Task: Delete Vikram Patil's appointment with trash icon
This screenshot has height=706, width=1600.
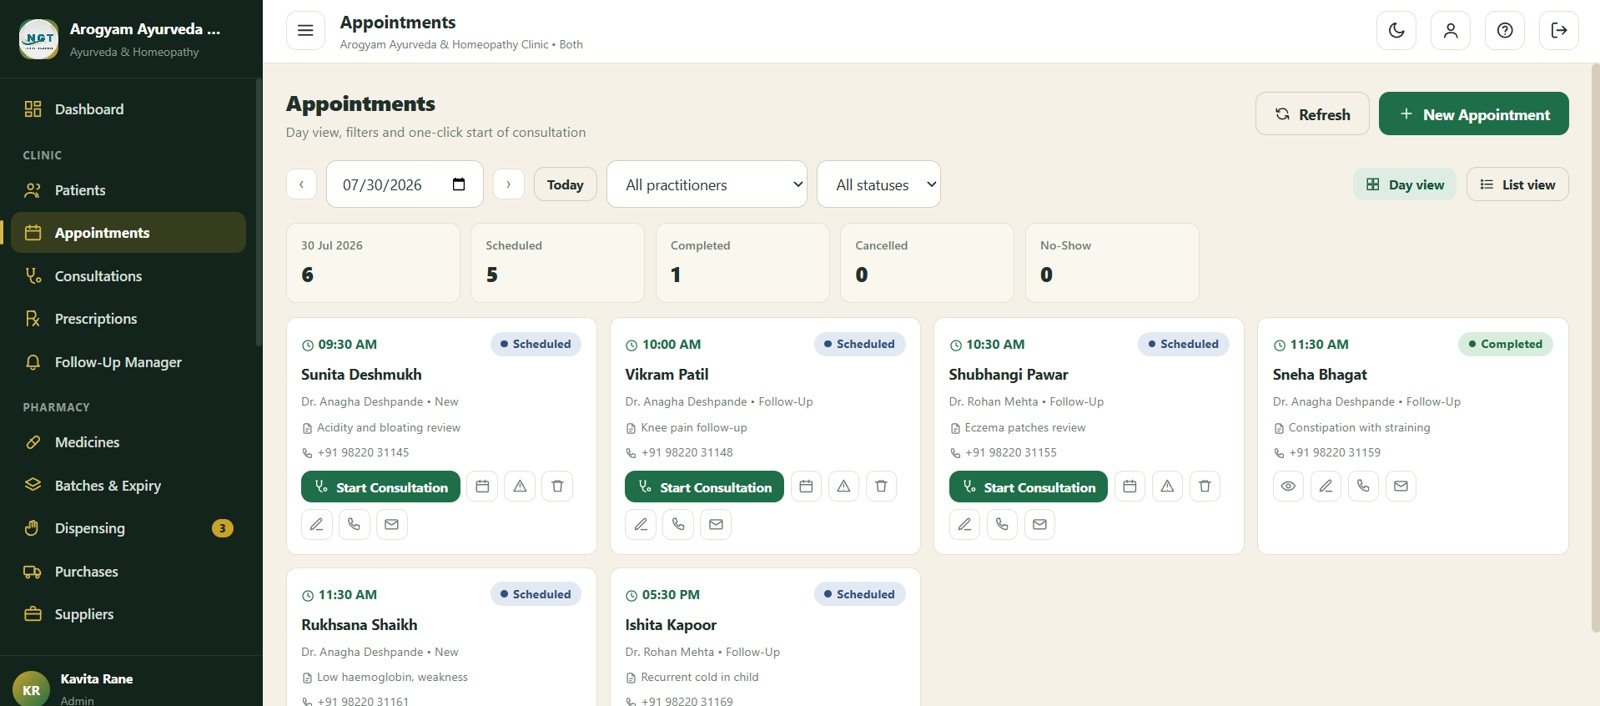Action: pos(881,486)
